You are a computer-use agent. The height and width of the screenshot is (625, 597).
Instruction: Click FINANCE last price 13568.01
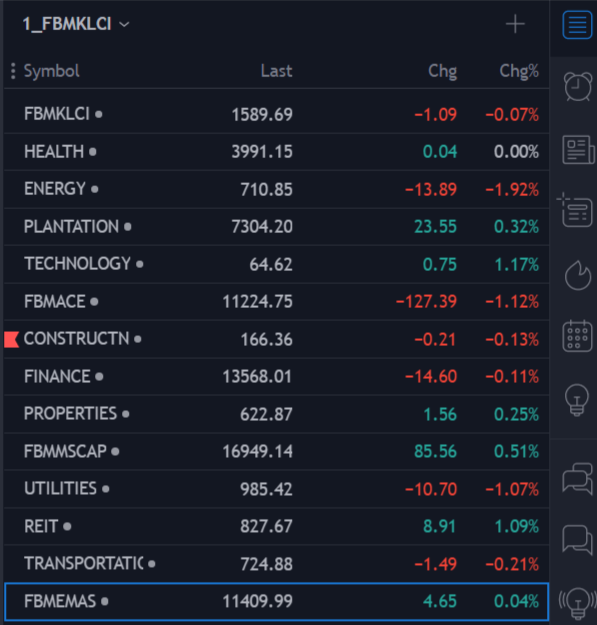click(257, 377)
